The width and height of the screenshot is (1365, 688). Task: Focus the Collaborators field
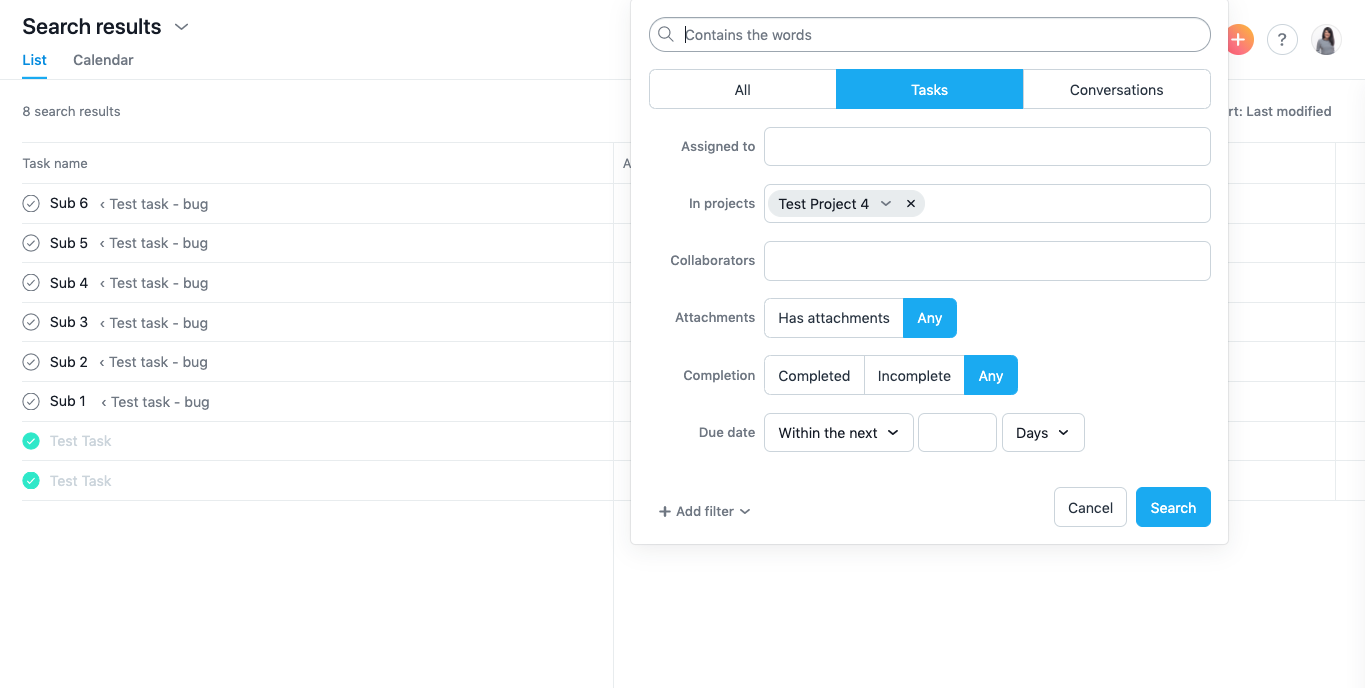pos(987,261)
